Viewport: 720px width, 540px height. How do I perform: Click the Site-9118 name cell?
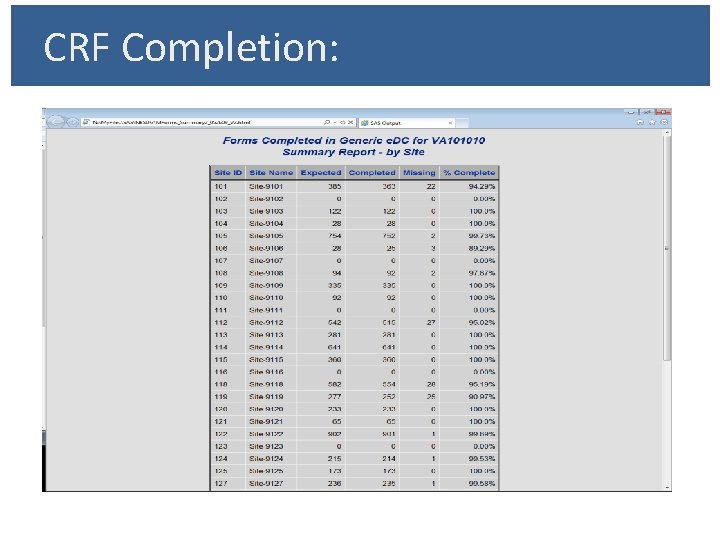[x=266, y=385]
